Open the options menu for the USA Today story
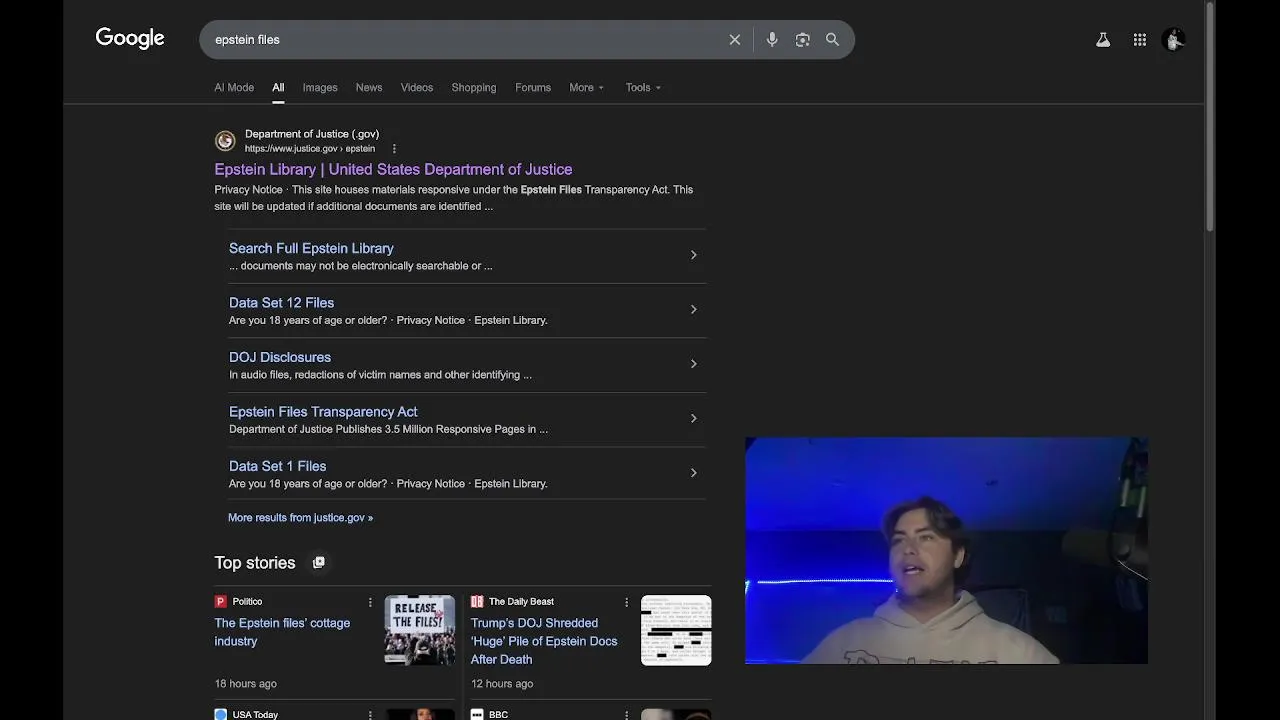 point(370,715)
